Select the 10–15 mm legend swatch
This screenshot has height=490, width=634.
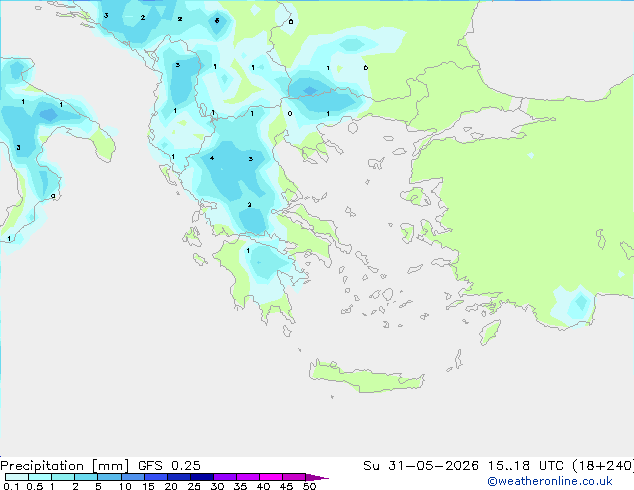(x=133, y=477)
